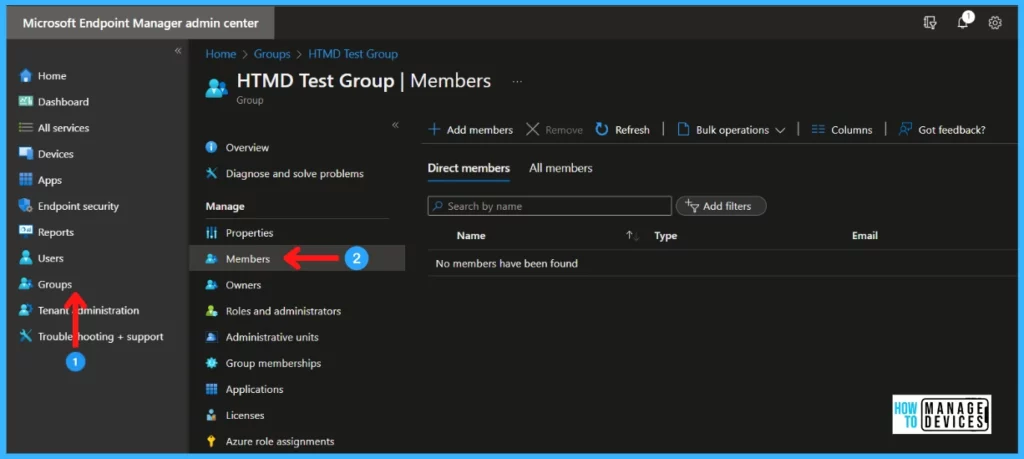Click the Azure role assignments key icon

coord(211,441)
